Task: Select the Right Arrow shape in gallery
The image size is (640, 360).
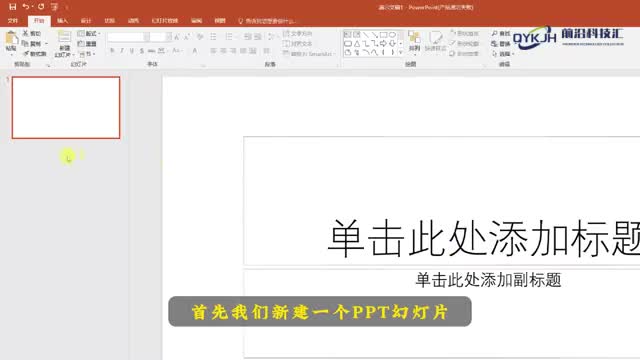Action: pos(383,44)
